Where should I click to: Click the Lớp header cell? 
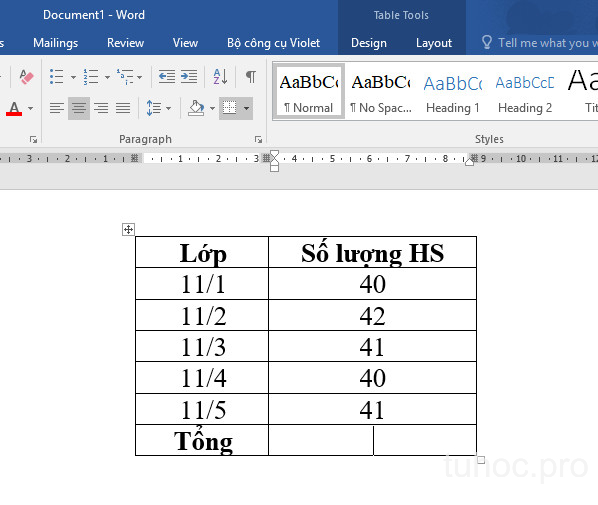point(202,252)
